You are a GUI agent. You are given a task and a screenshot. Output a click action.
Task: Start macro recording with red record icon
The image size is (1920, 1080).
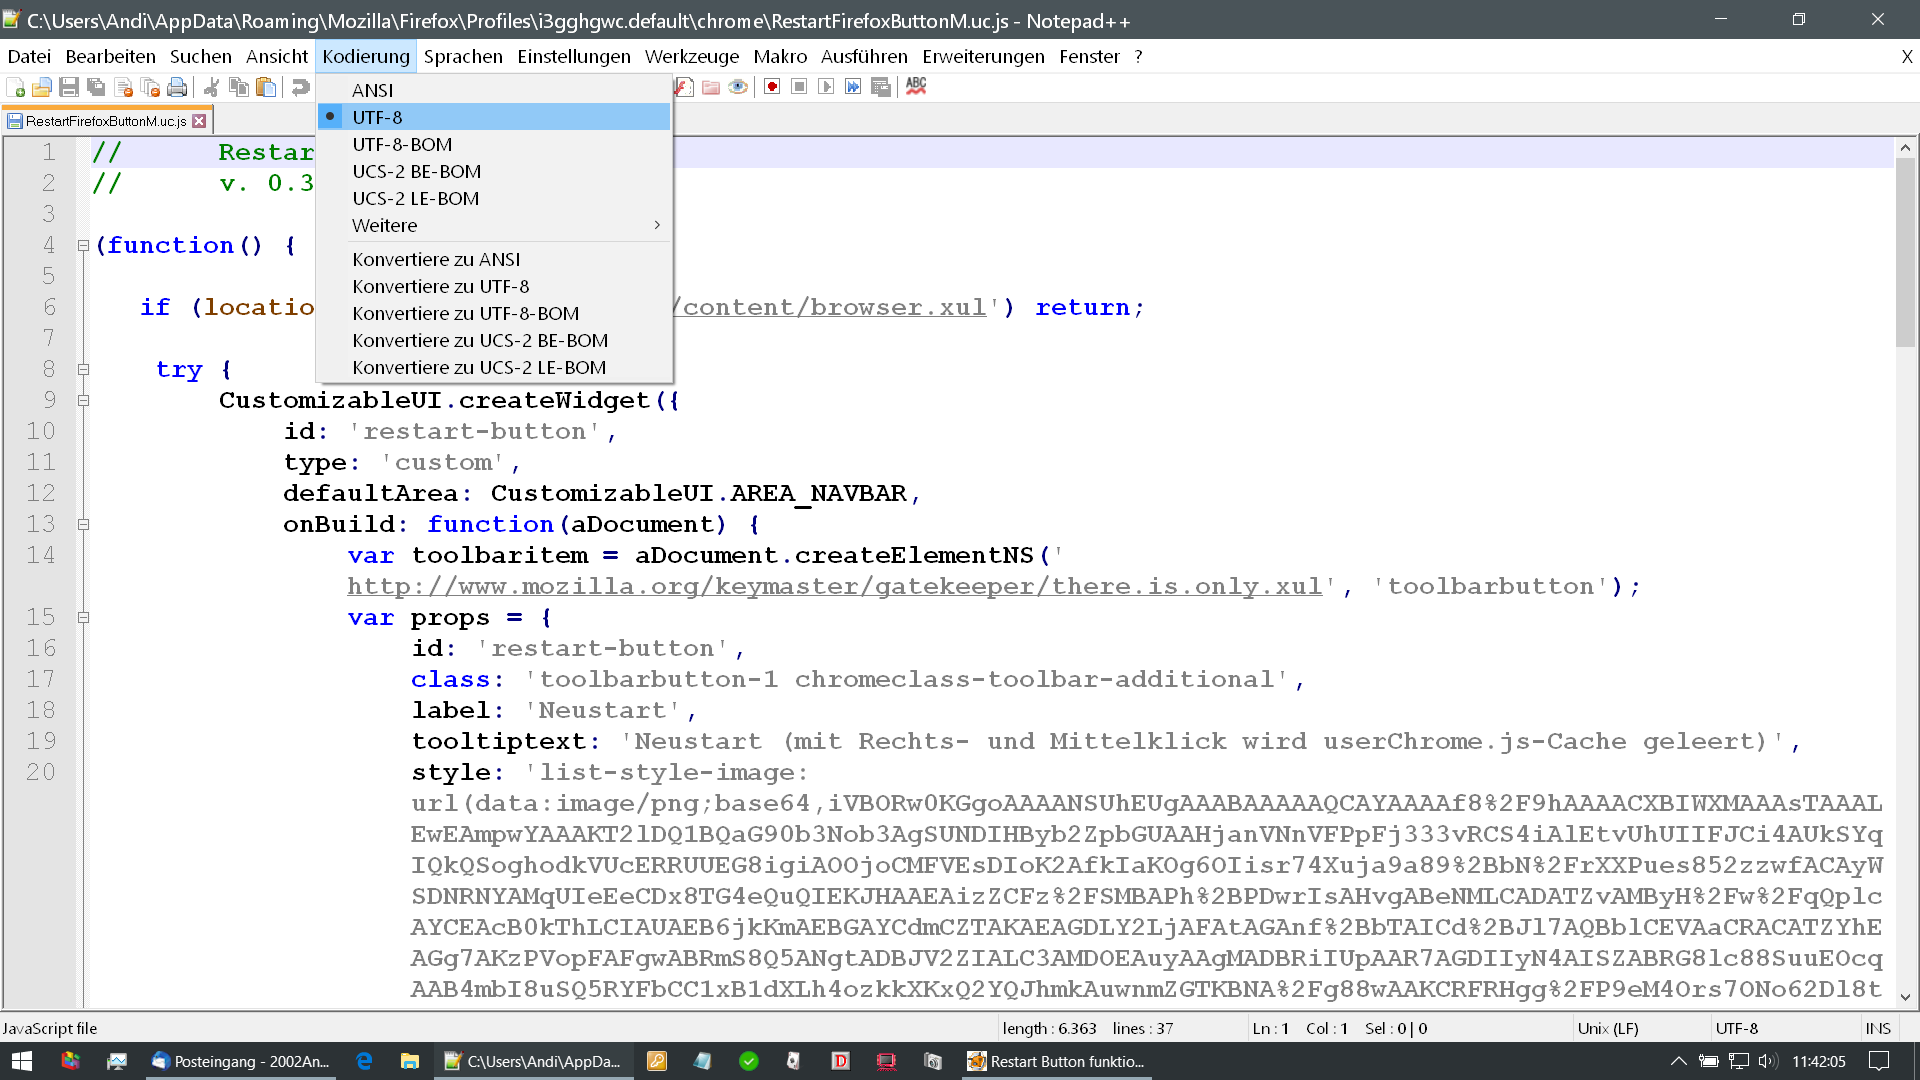tap(772, 87)
